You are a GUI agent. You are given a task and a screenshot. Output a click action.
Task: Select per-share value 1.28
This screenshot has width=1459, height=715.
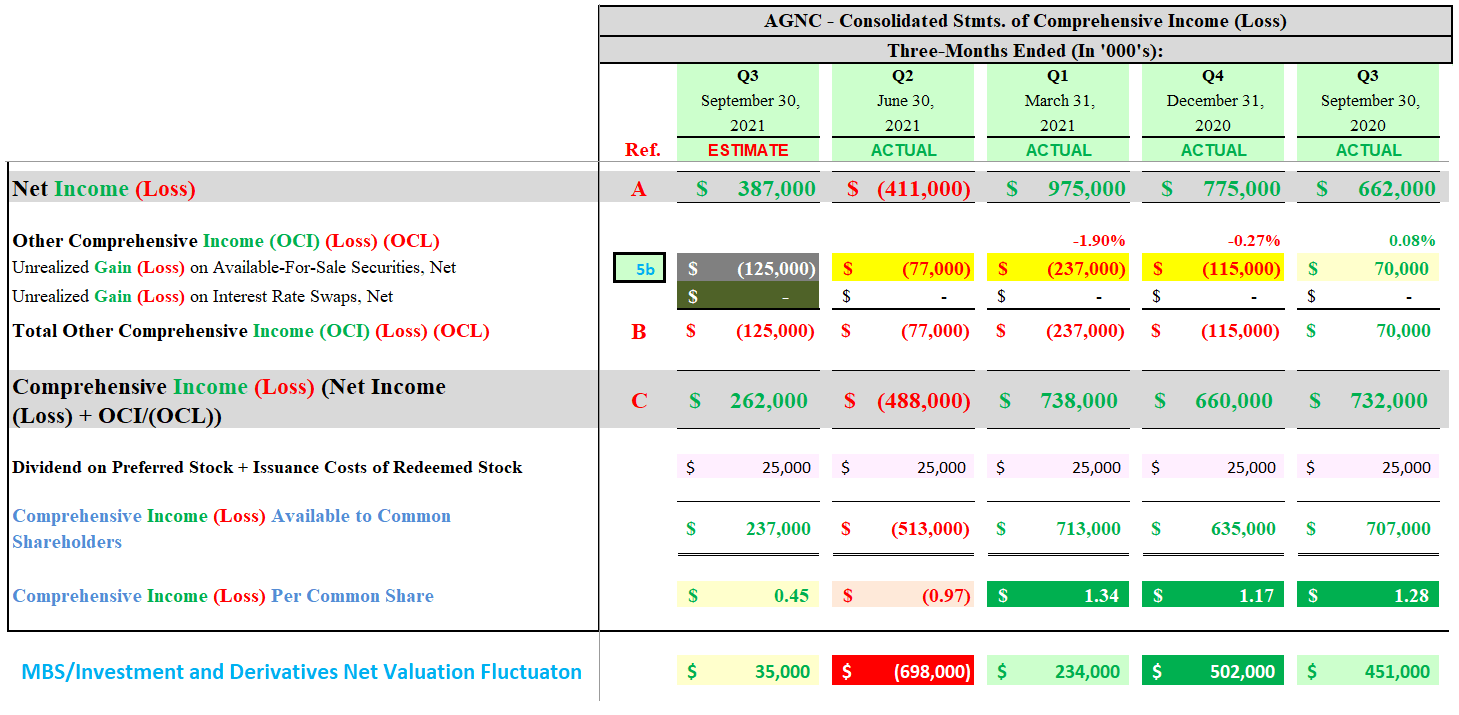[1368, 596]
